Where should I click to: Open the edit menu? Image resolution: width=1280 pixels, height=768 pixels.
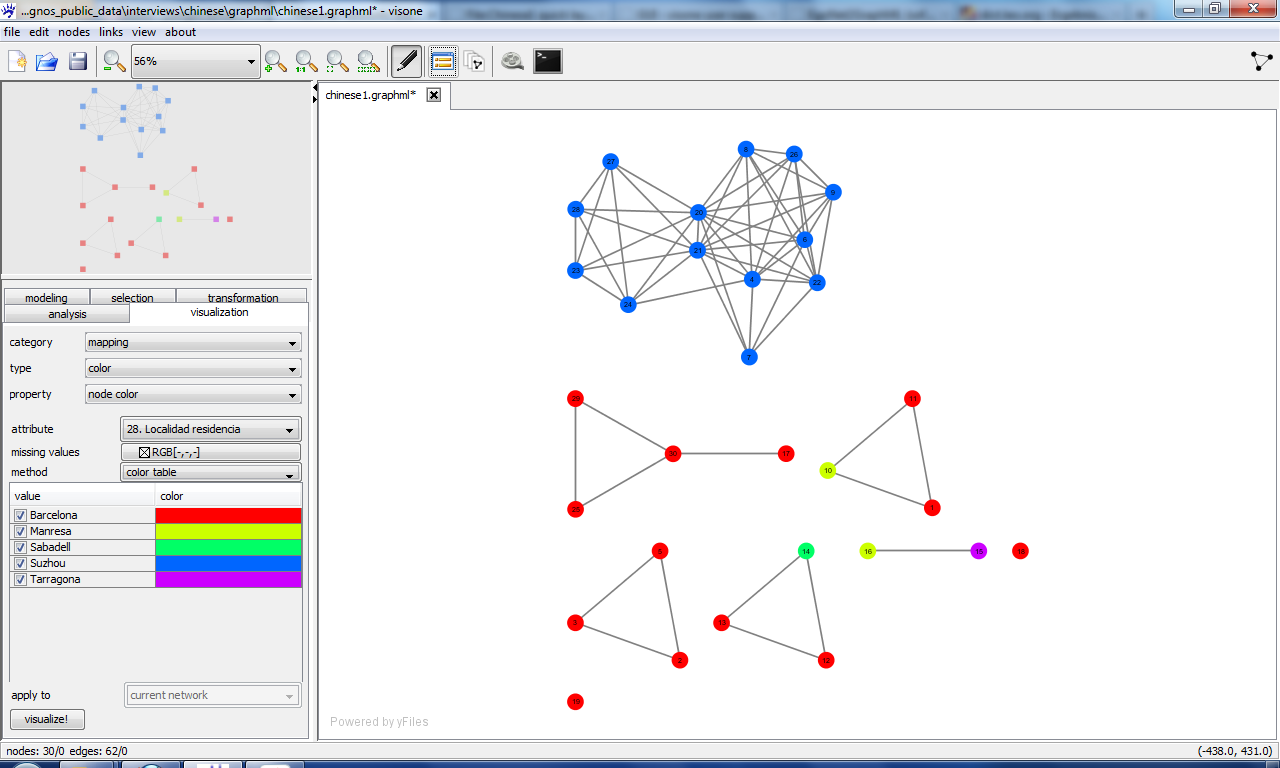point(39,32)
